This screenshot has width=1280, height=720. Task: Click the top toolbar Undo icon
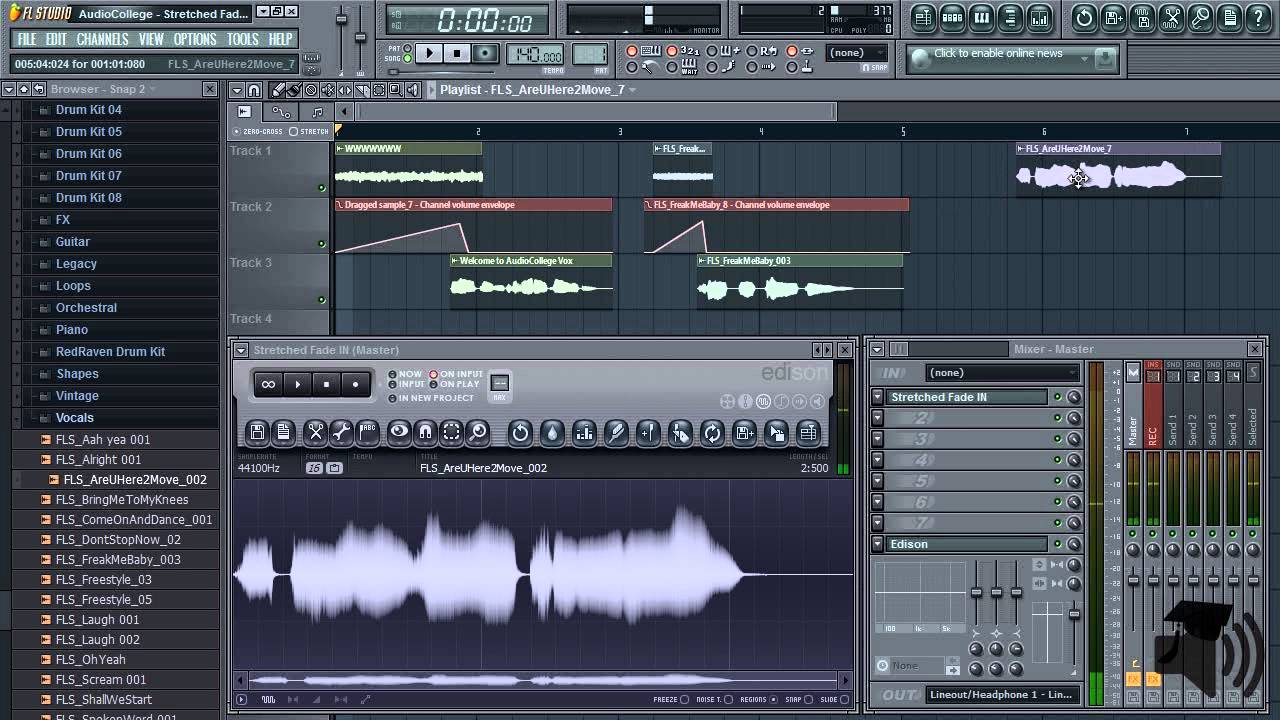(x=1085, y=18)
